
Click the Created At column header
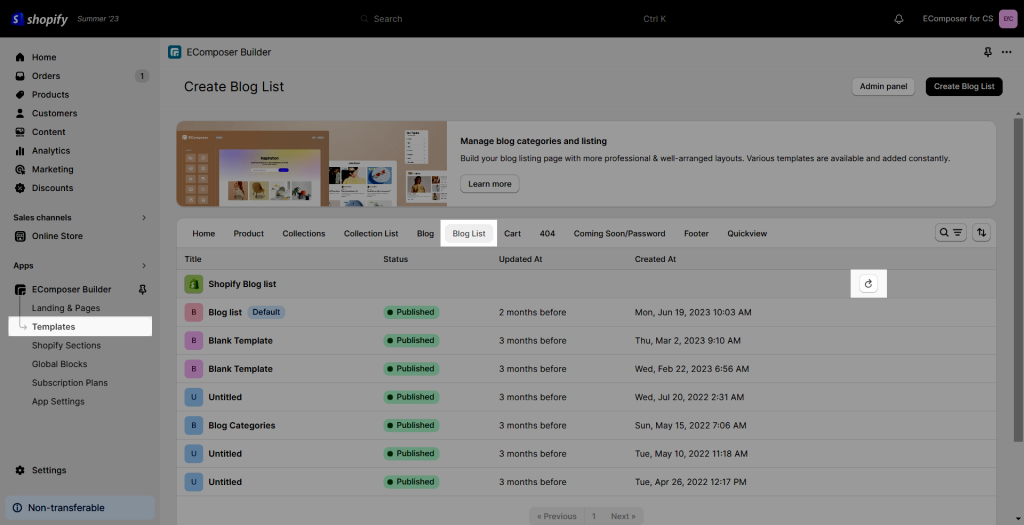coord(655,259)
